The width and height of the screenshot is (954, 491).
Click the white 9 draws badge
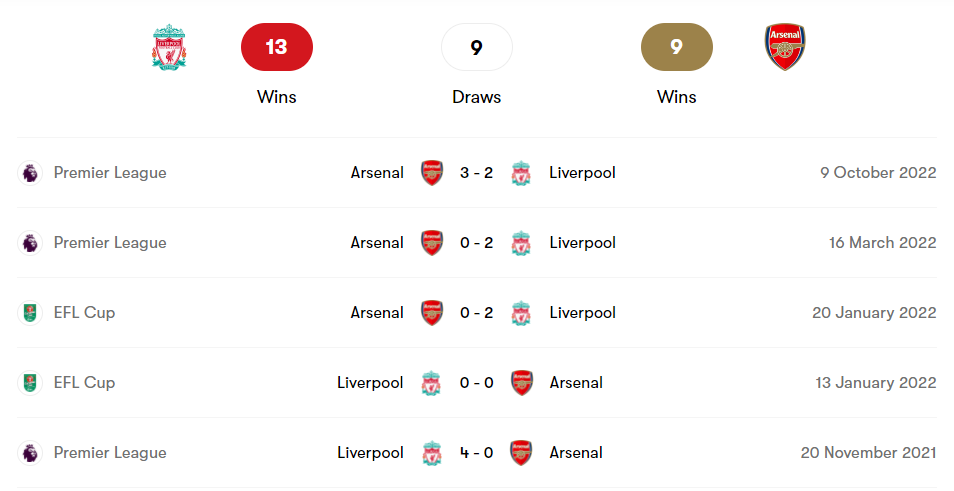click(476, 47)
